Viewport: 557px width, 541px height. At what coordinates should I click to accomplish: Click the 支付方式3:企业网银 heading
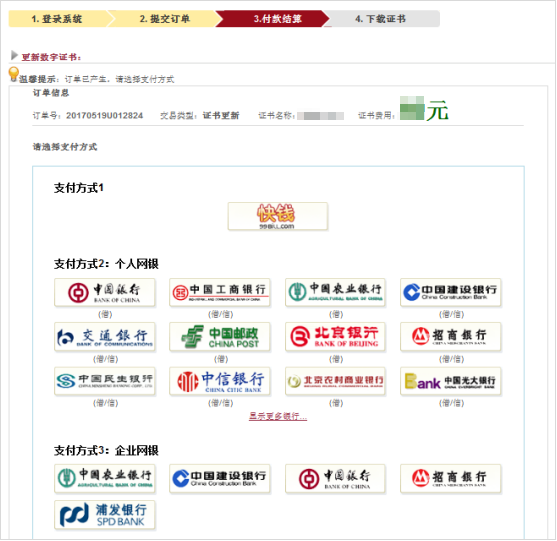pyautogui.click(x=106, y=450)
